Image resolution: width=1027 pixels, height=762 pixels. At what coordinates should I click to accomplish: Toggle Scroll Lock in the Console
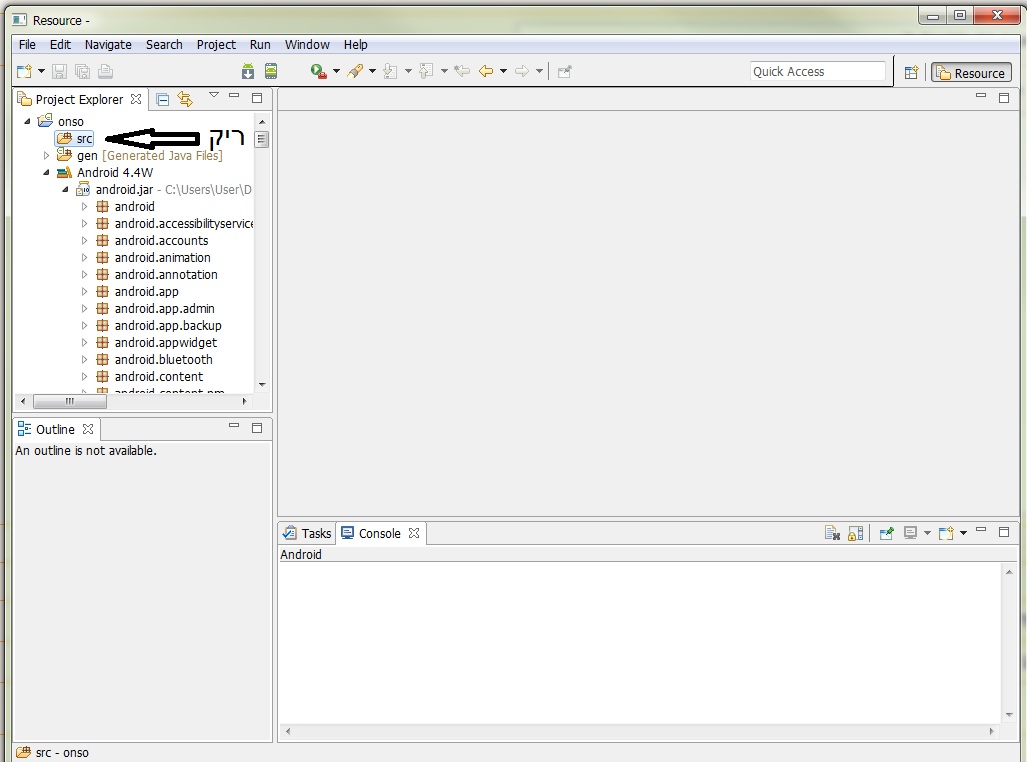point(855,534)
